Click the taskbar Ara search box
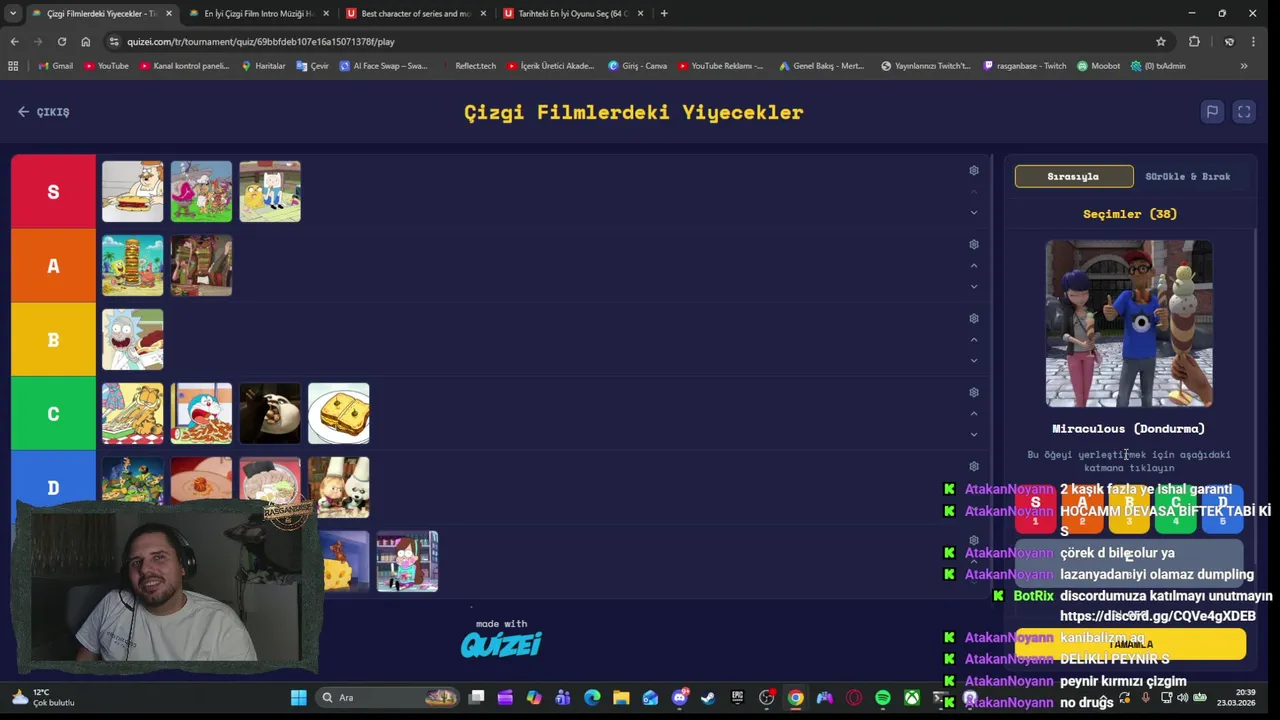1280x720 pixels. [x=390, y=698]
